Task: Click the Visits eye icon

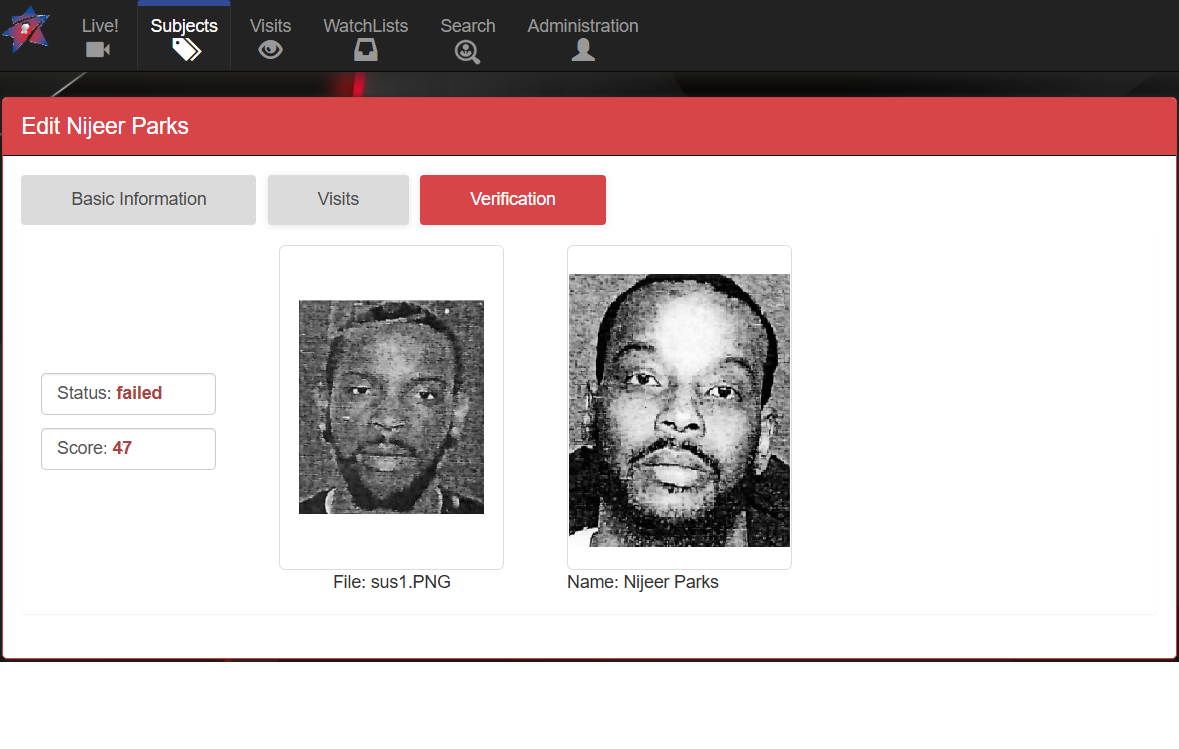Action: [x=271, y=50]
